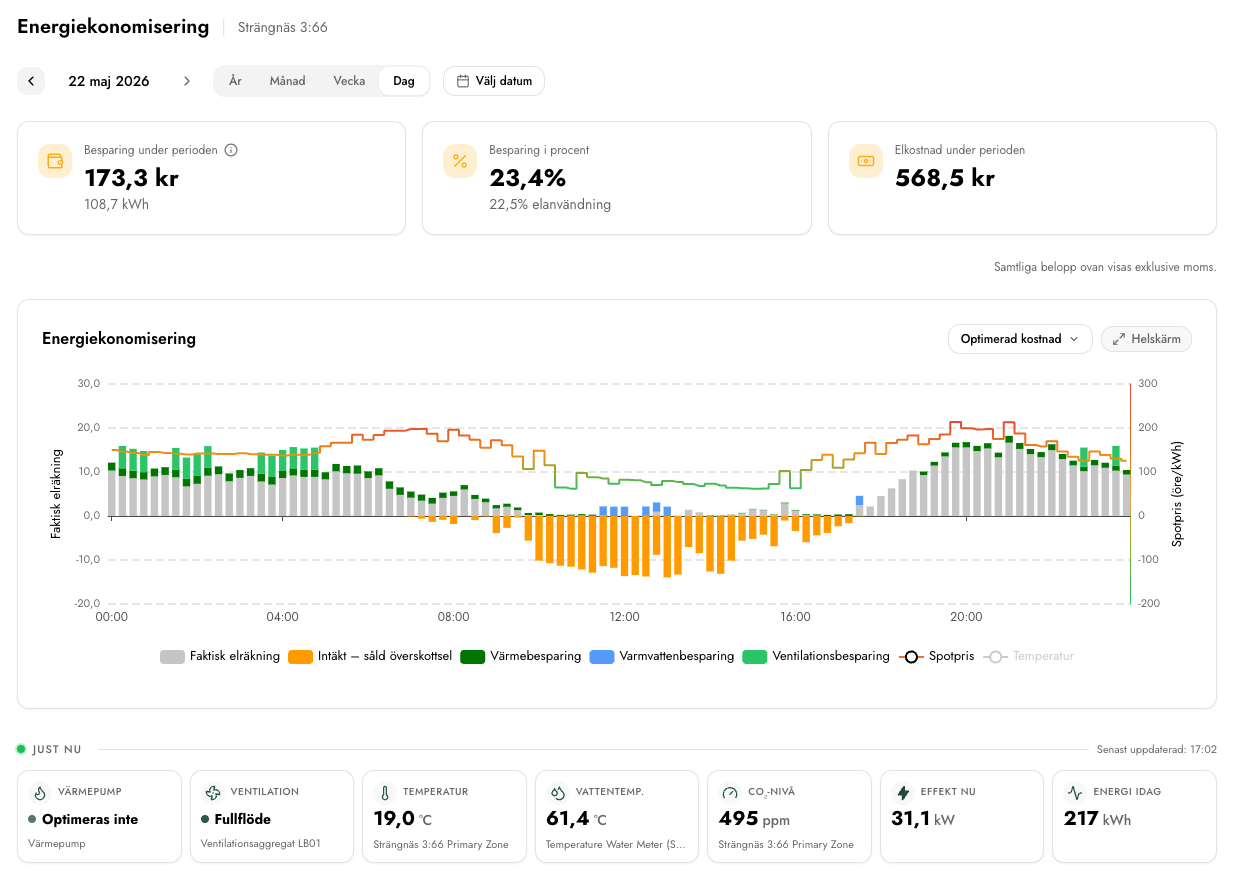Viewport: 1234px width, 874px height.
Task: Click the orange Intäkt legend swatch
Action: 301,657
